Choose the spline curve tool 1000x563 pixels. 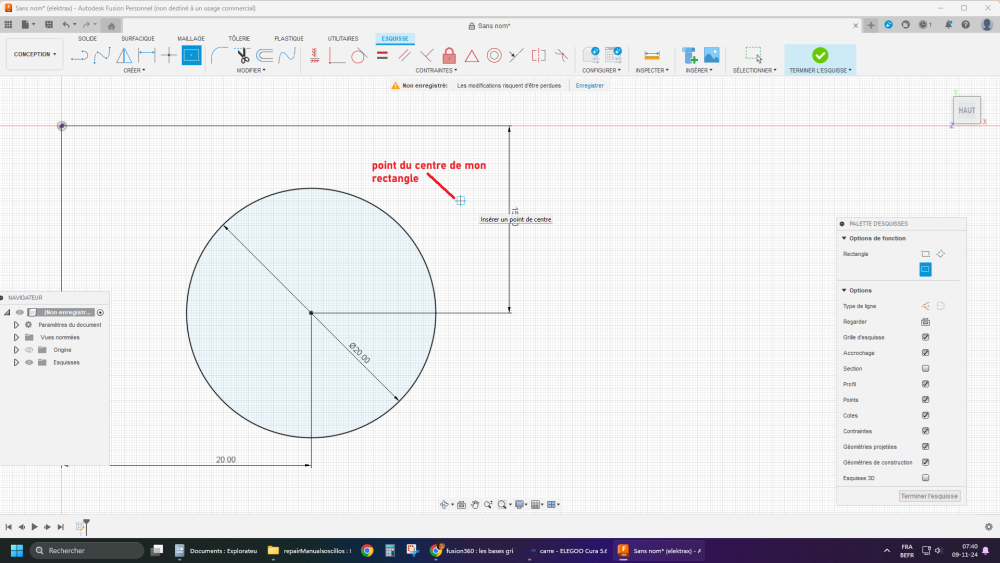point(102,55)
